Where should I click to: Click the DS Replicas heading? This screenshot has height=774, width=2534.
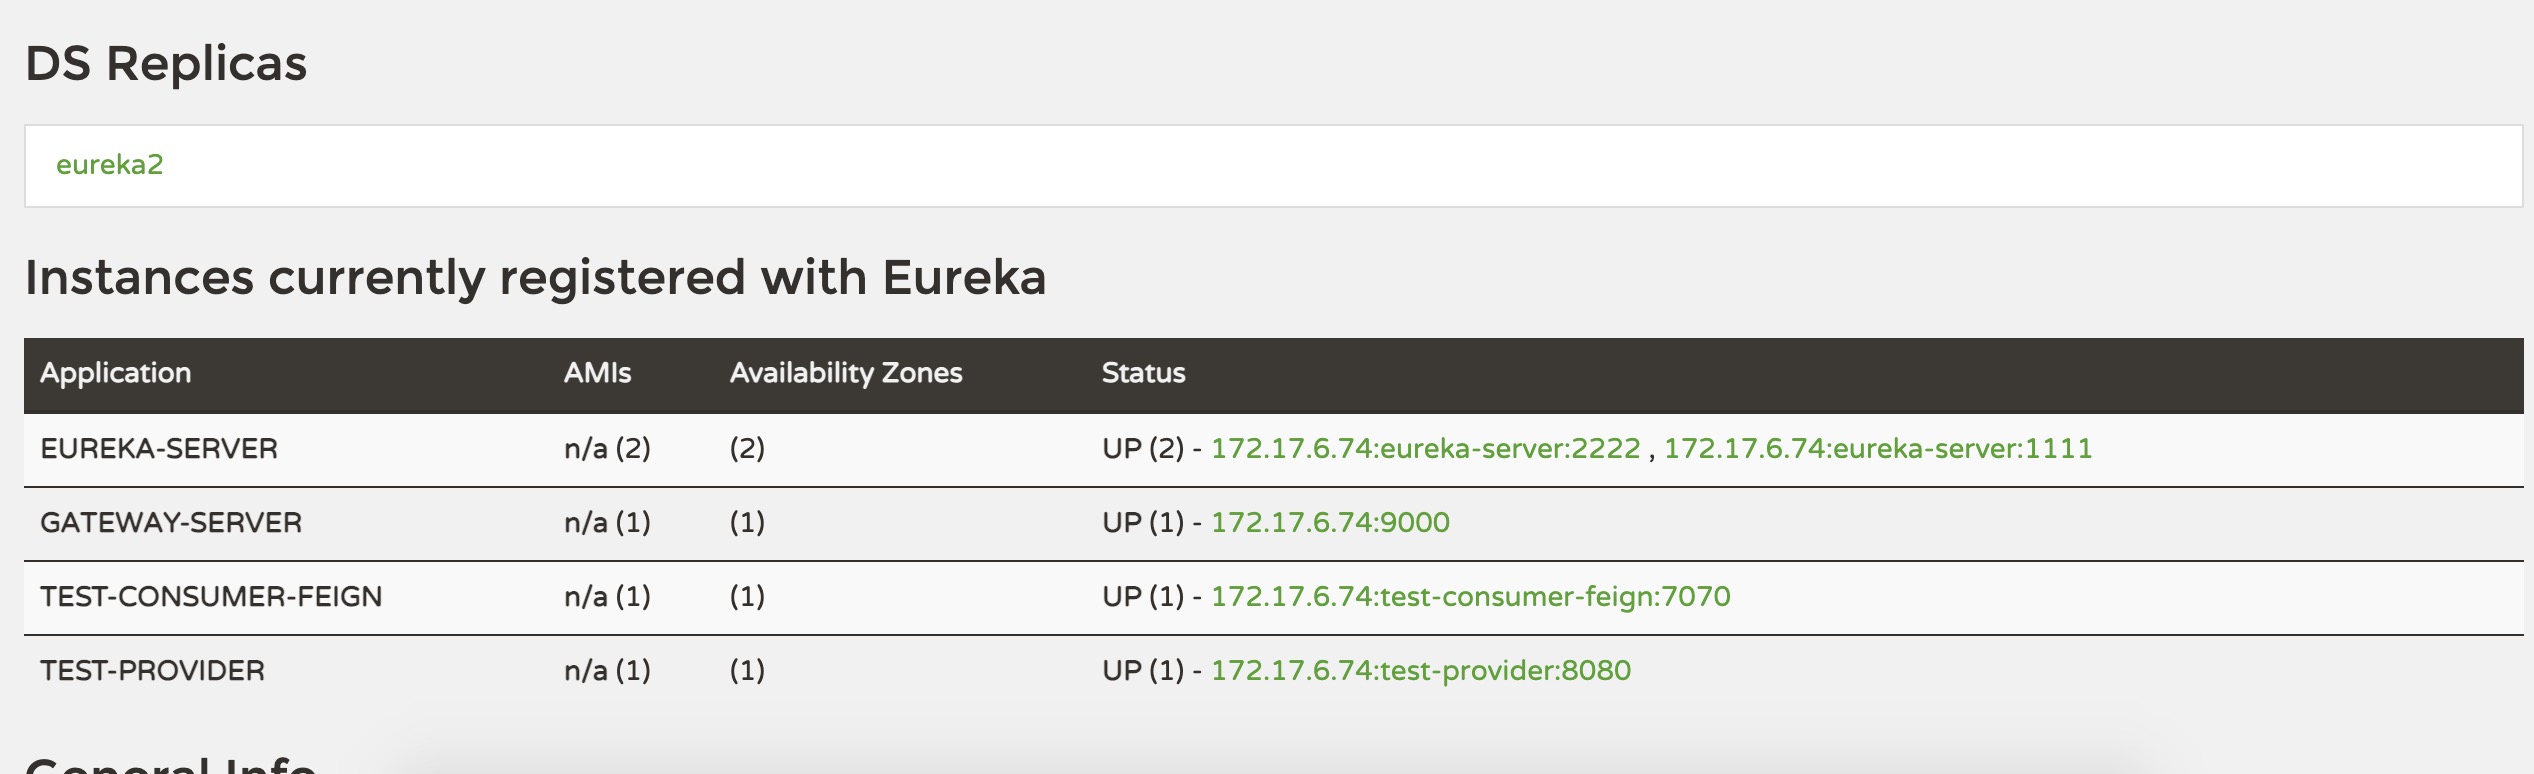(x=166, y=64)
